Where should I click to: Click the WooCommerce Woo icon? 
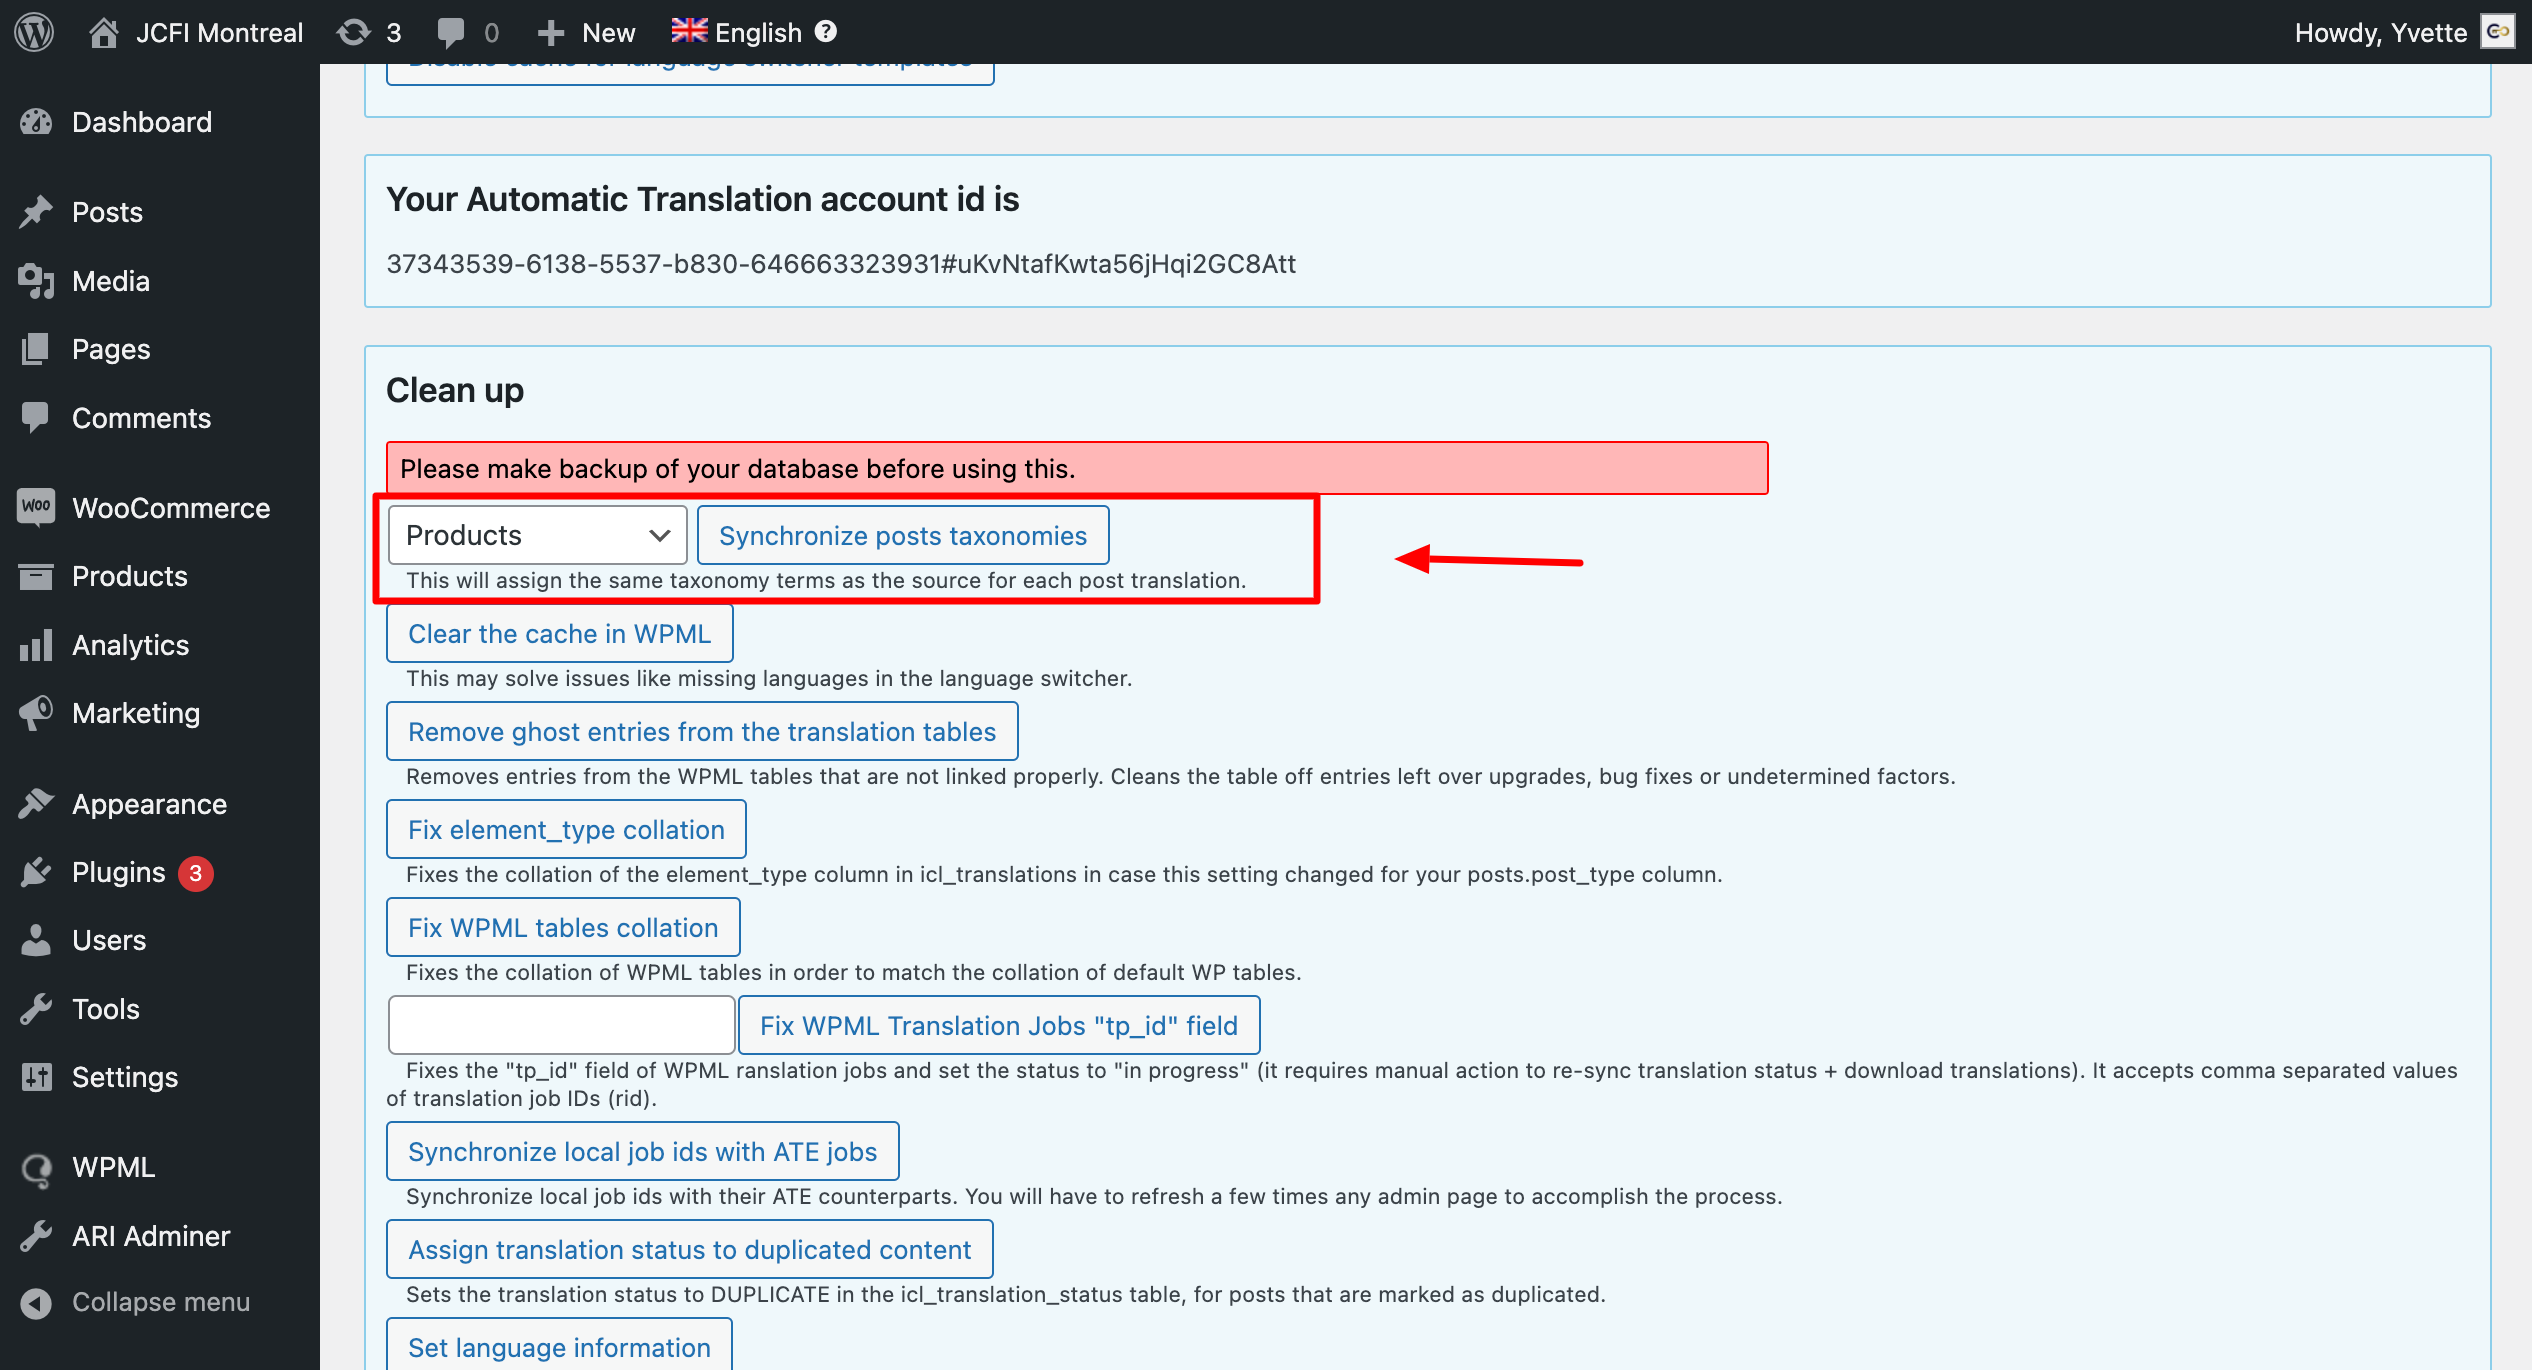[36, 507]
